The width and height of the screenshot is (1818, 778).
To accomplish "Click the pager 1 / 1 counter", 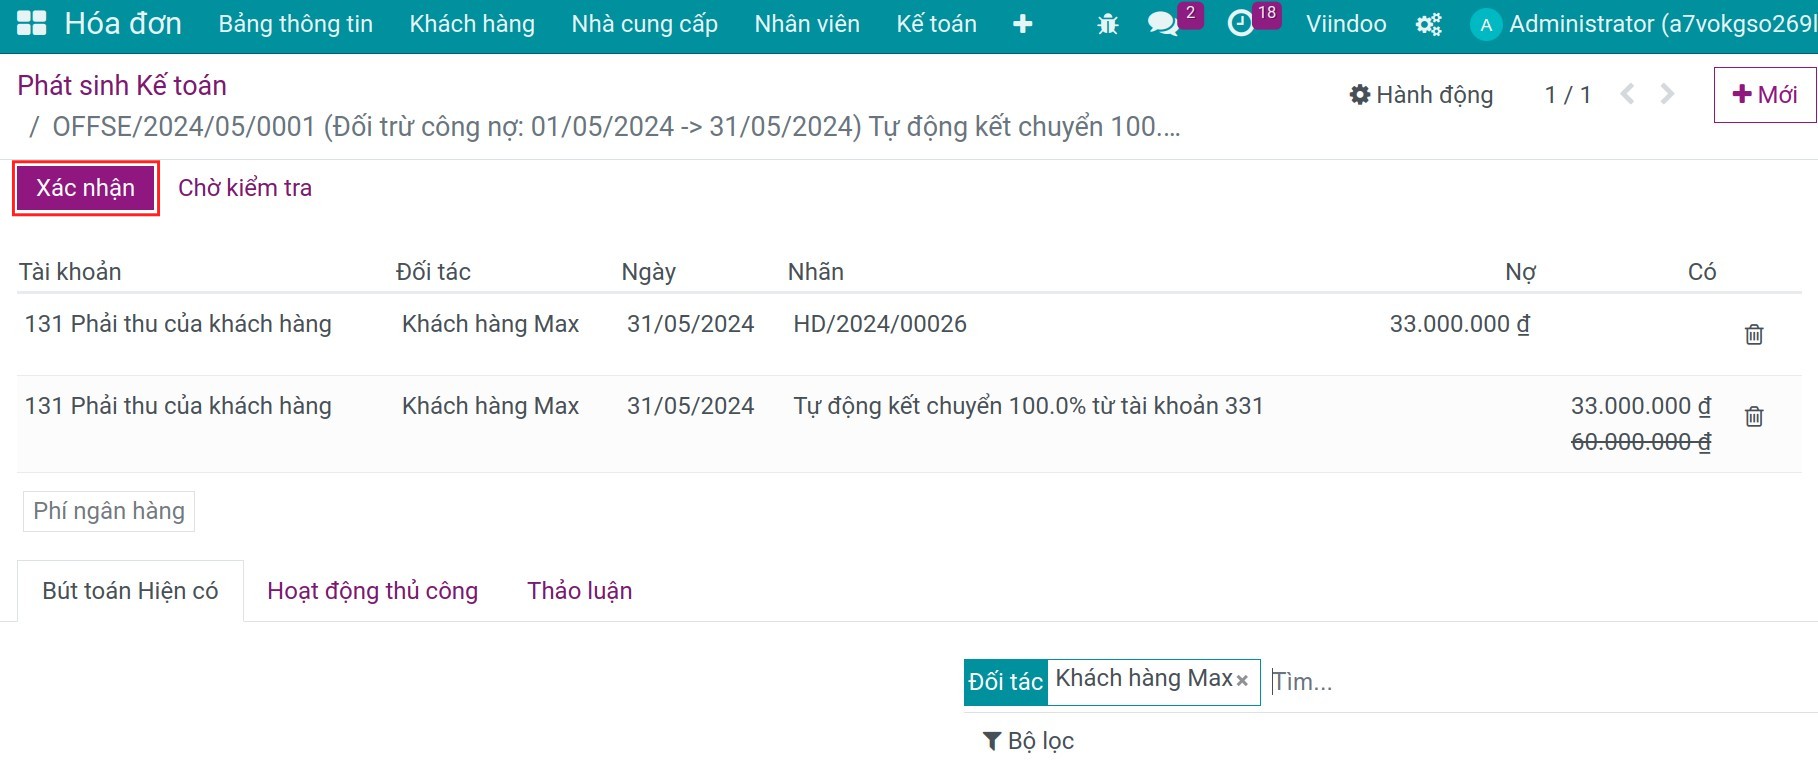I will click(1567, 95).
